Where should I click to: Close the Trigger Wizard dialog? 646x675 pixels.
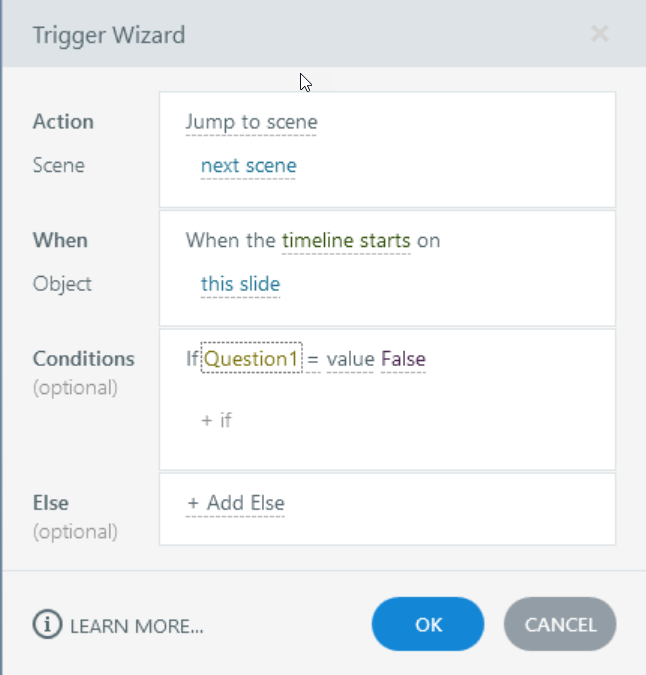600,34
